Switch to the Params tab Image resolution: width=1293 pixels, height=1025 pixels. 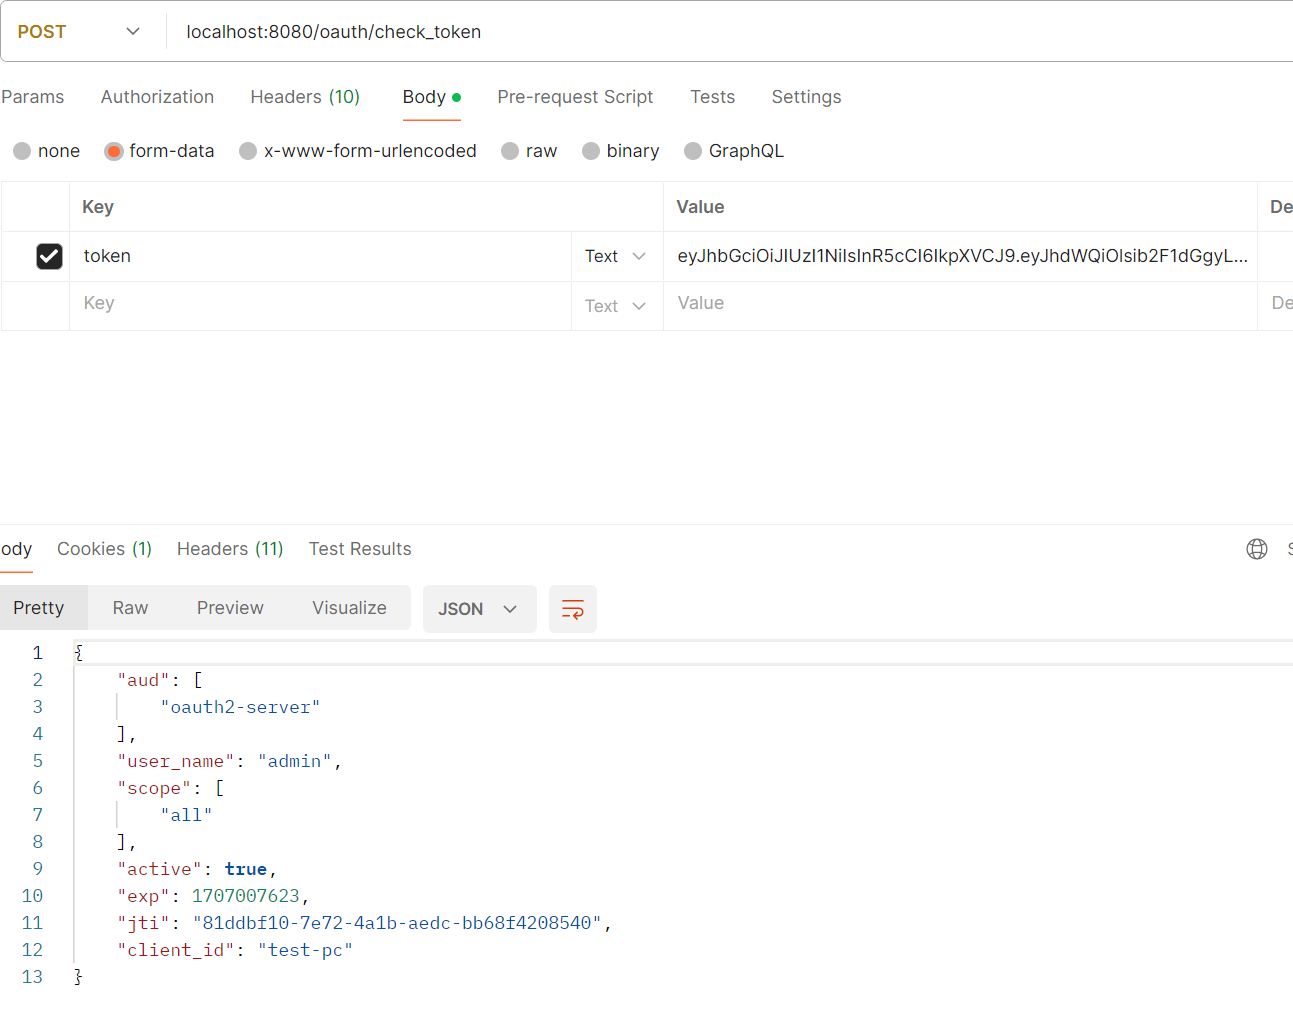[x=33, y=97]
